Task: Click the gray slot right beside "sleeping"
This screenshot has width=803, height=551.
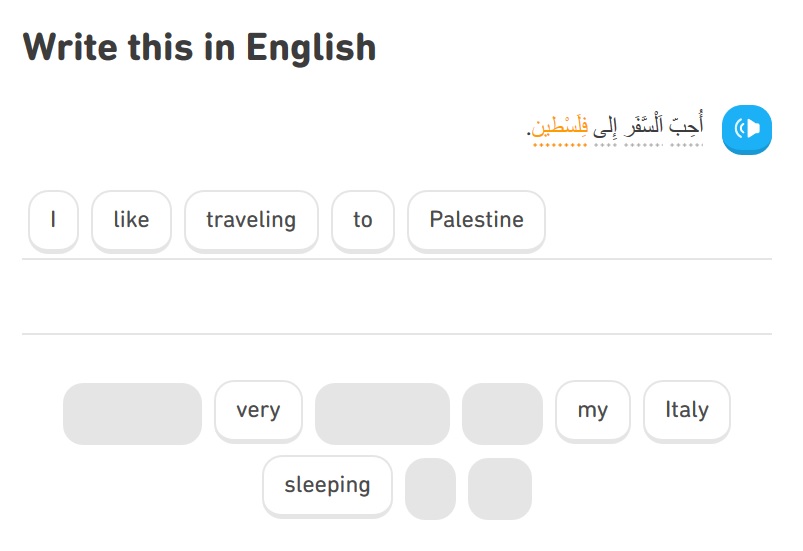Action: tap(430, 489)
